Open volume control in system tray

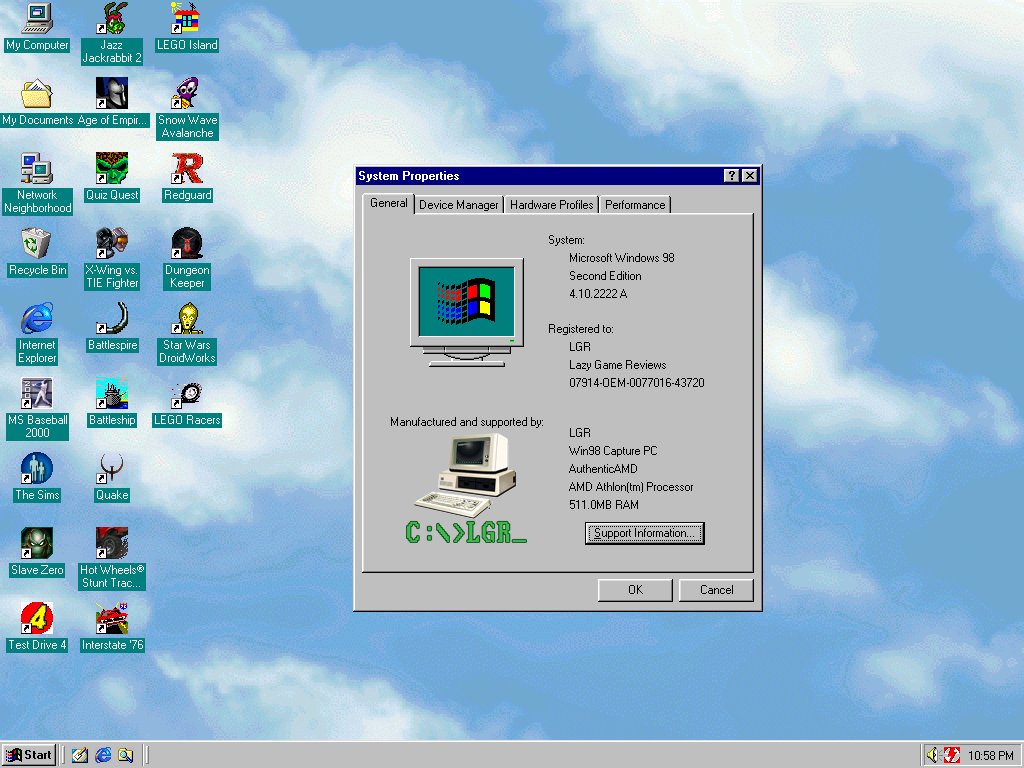click(x=933, y=756)
